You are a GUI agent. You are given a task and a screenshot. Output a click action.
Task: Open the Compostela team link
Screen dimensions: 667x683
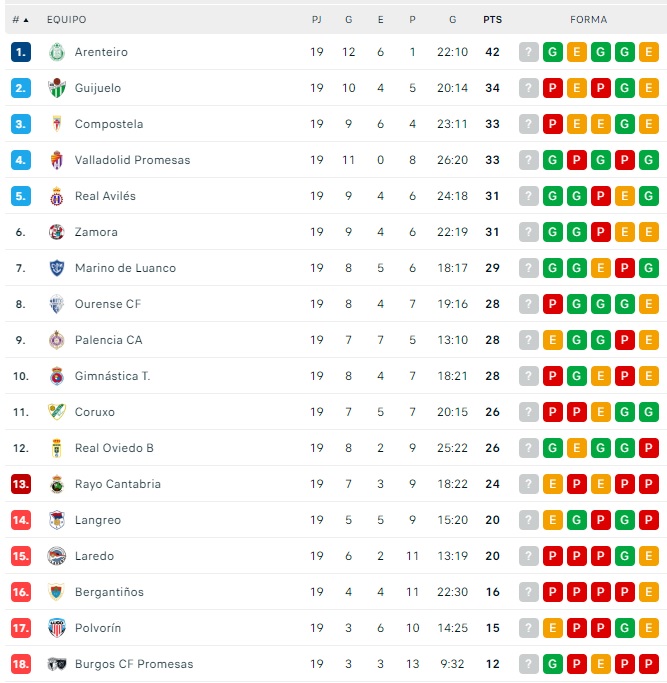click(109, 124)
